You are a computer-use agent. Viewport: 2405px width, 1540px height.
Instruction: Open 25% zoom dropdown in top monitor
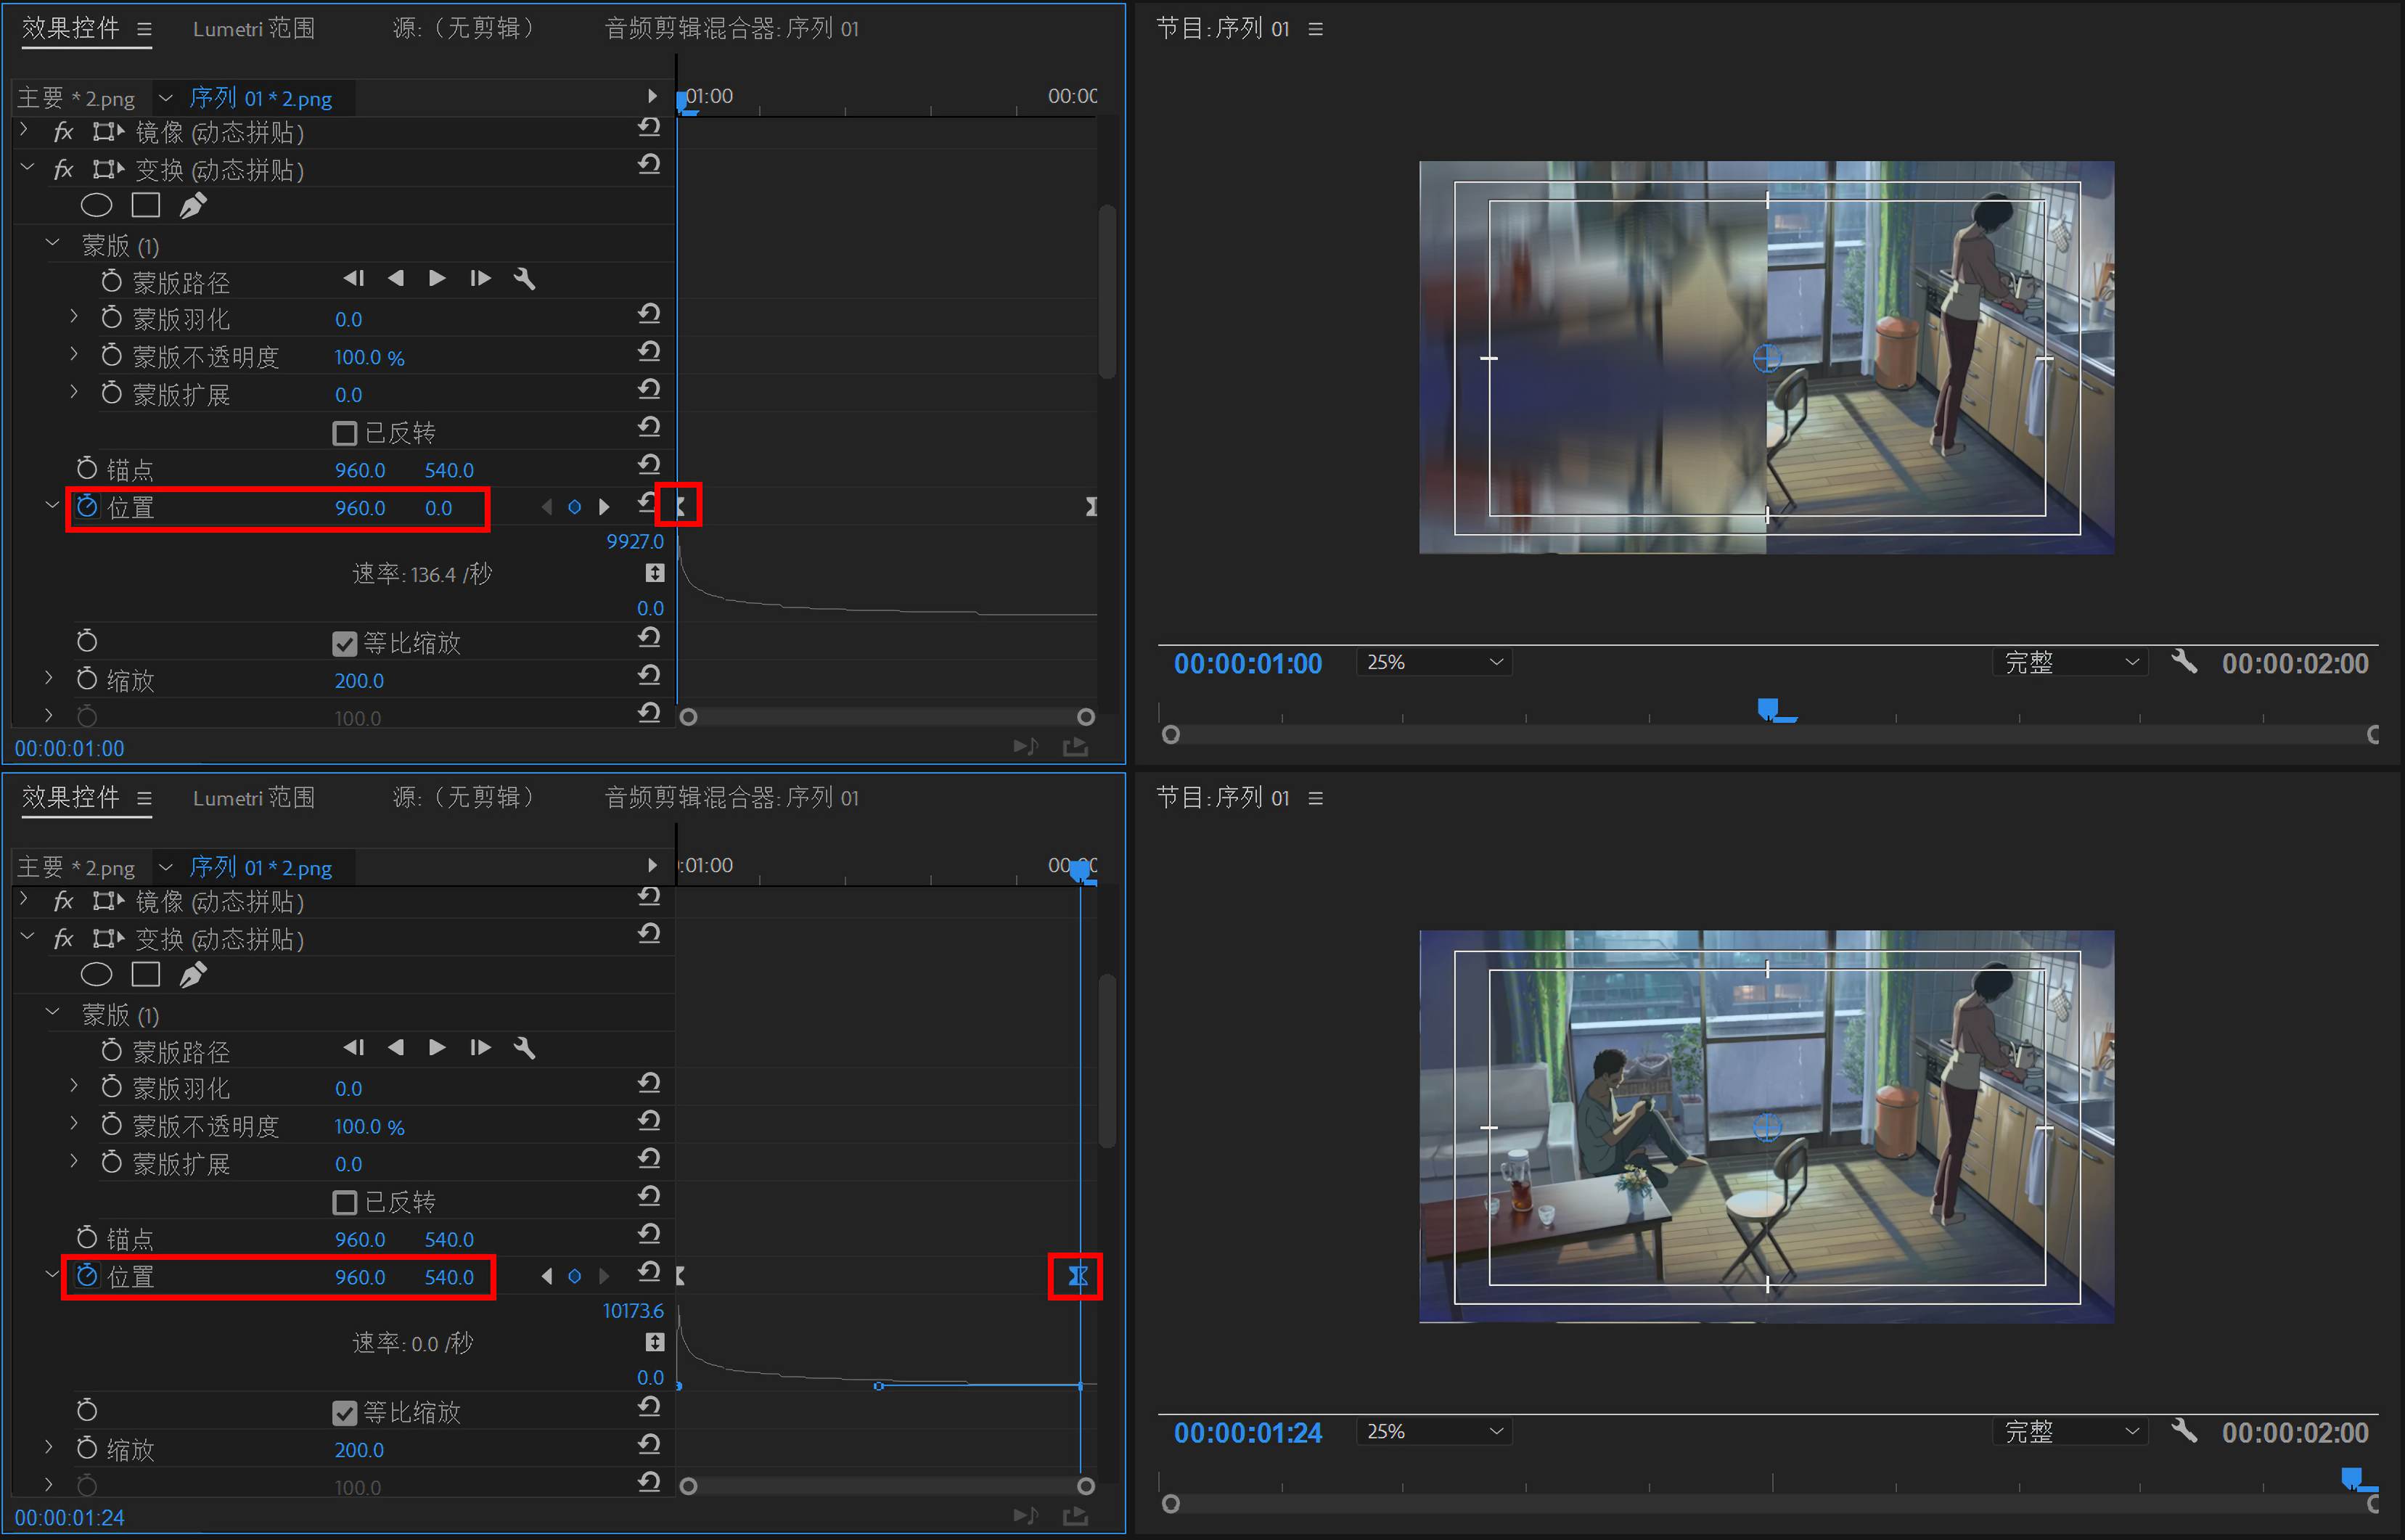pyautogui.click(x=1434, y=662)
